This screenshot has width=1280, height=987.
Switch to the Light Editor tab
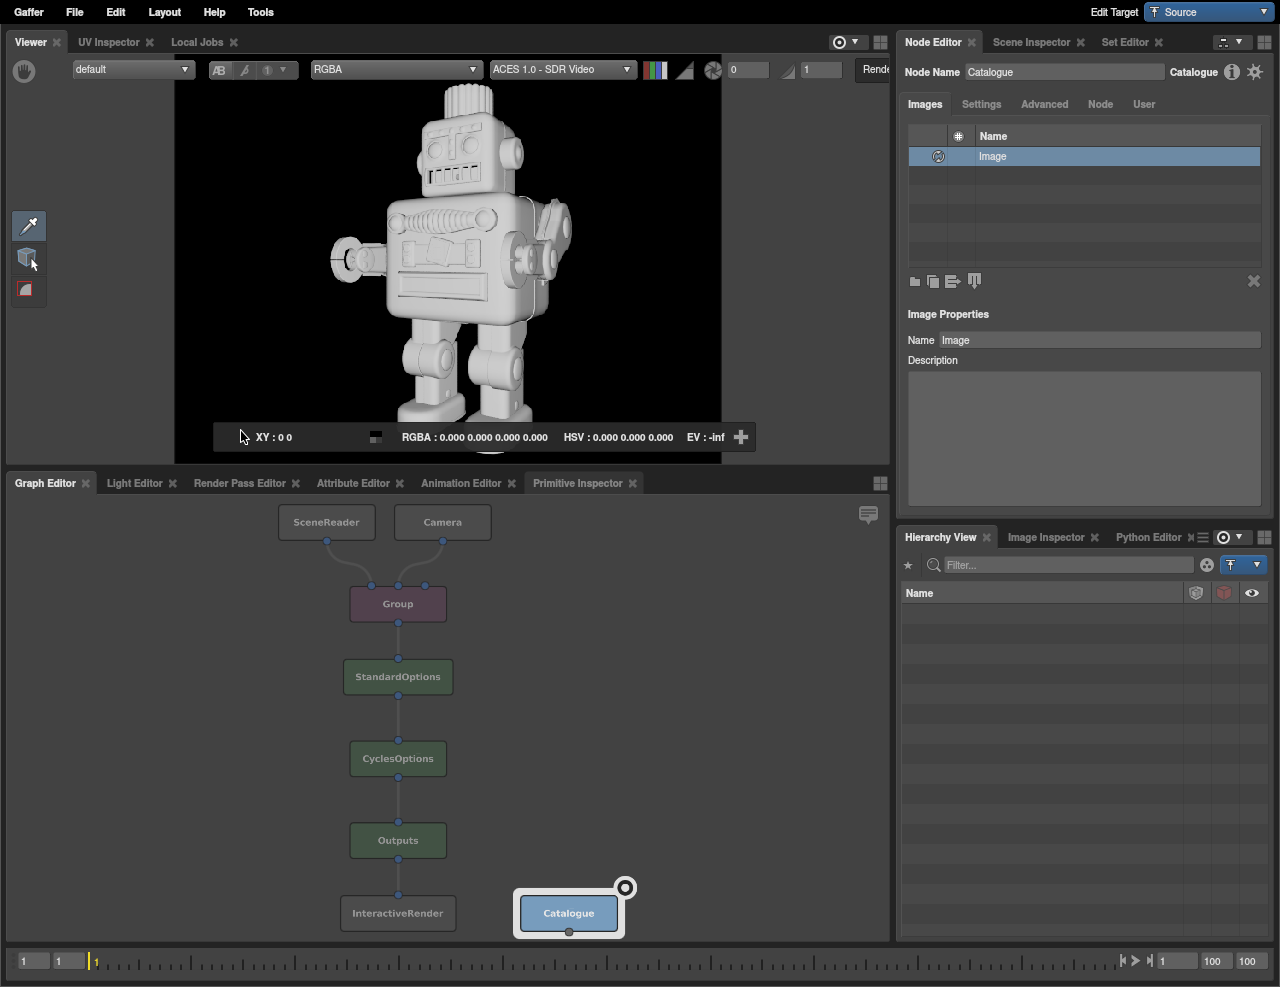(134, 483)
